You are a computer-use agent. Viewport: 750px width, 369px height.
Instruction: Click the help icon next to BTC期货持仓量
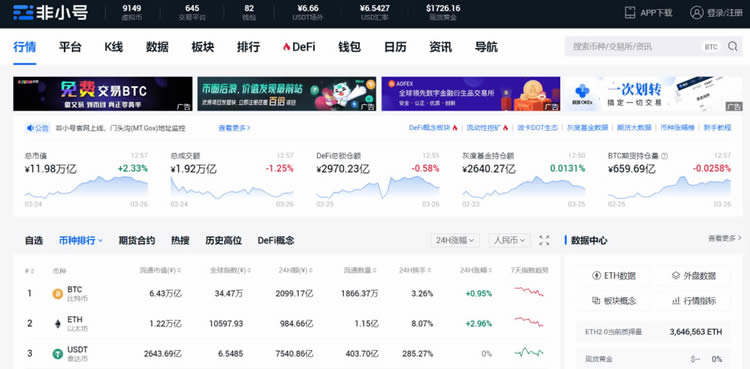[664, 156]
